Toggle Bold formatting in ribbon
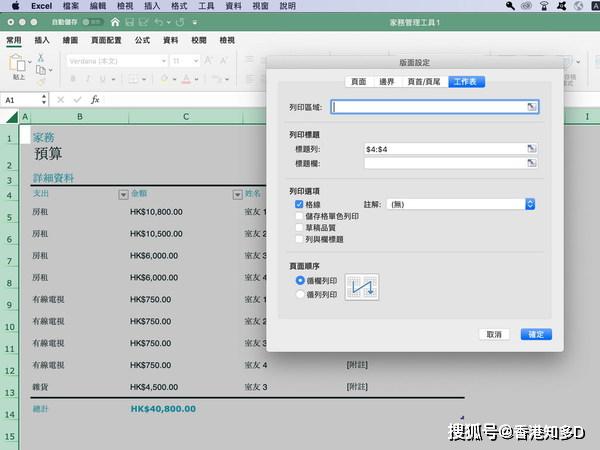 [73, 79]
